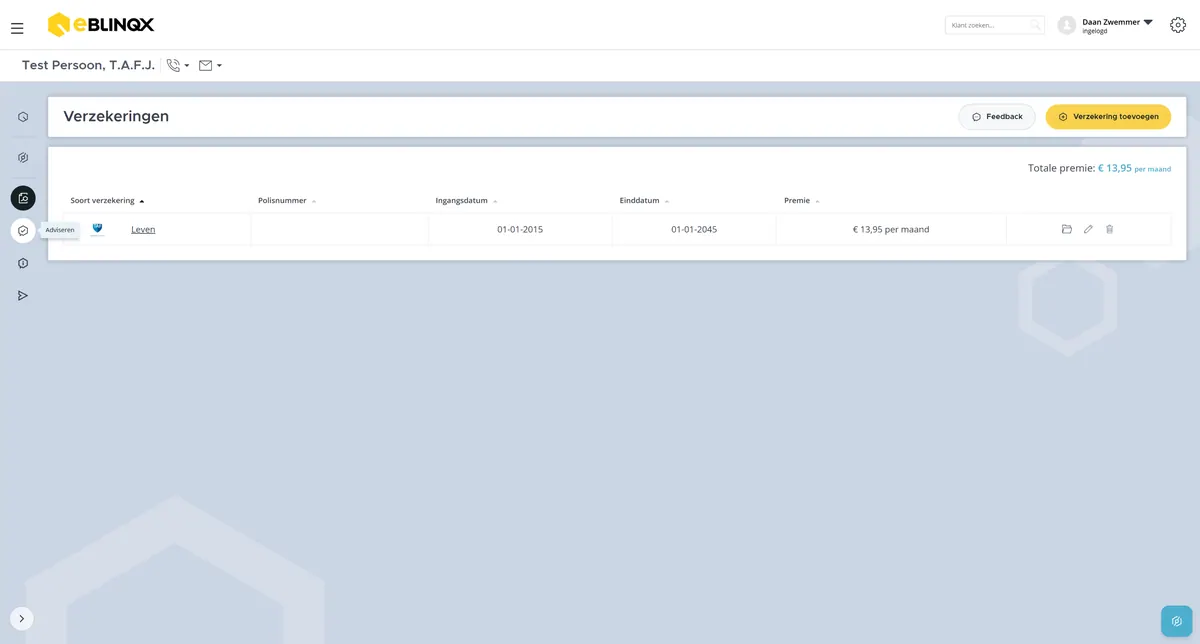Delete the Leven insurance with trash icon
The height and width of the screenshot is (644, 1200).
point(1109,229)
